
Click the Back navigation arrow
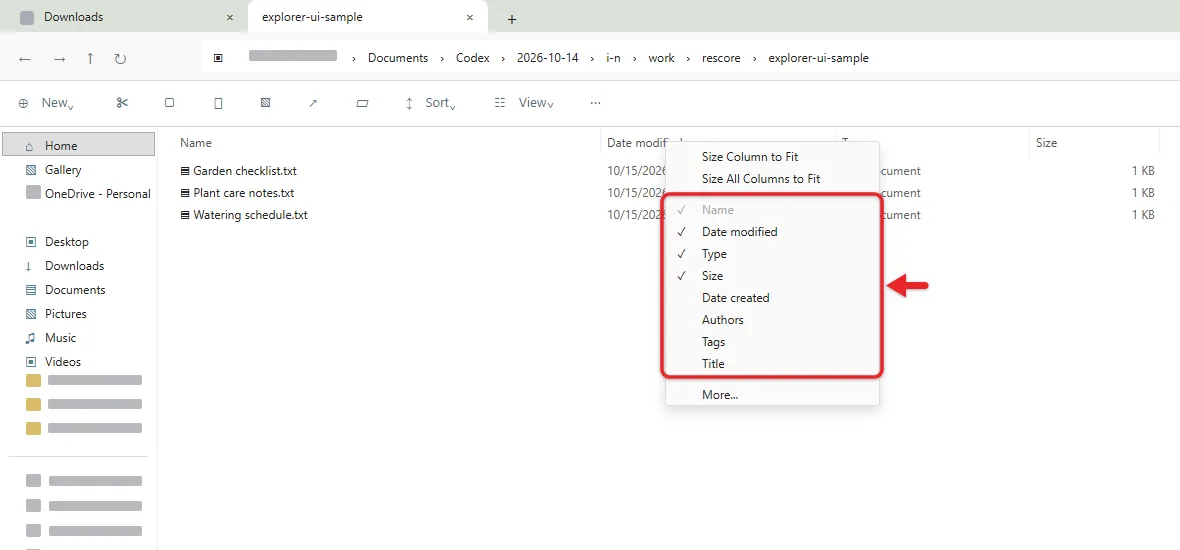(25, 59)
